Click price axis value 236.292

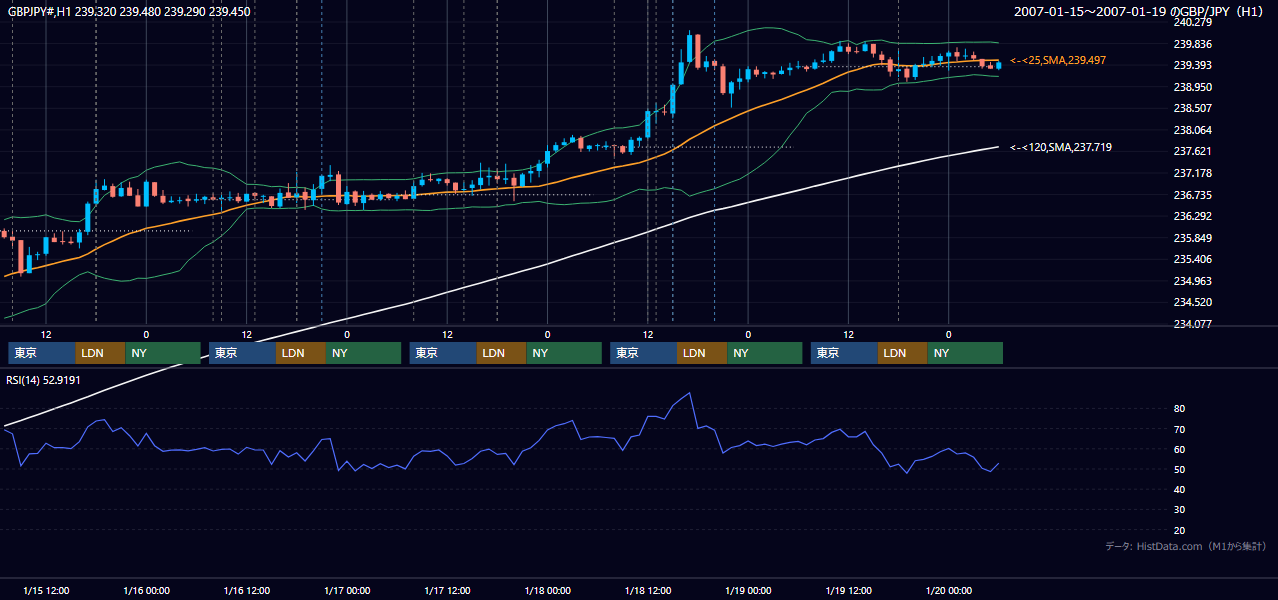[1192, 216]
